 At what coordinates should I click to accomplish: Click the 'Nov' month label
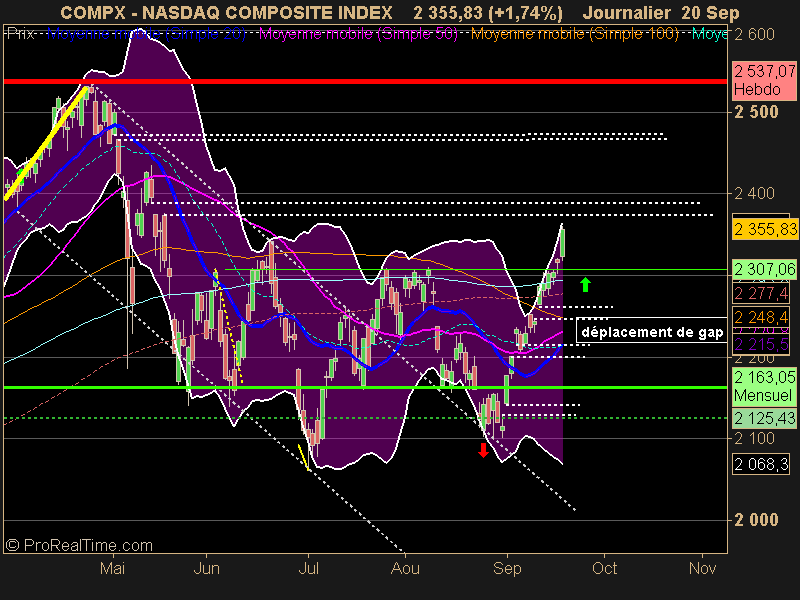pos(703,568)
